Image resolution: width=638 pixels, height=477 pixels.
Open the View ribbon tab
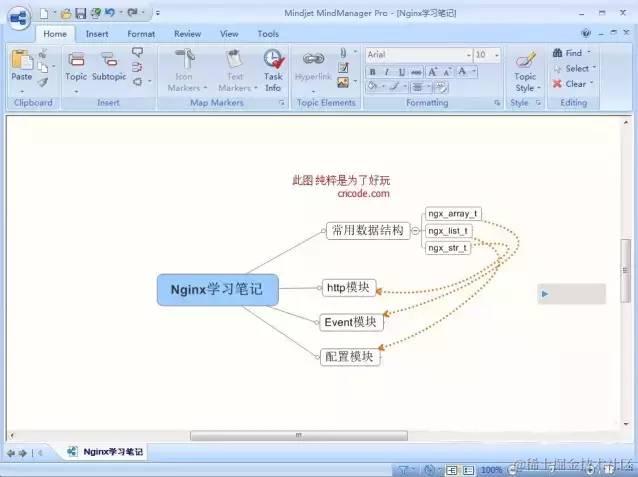(x=229, y=34)
